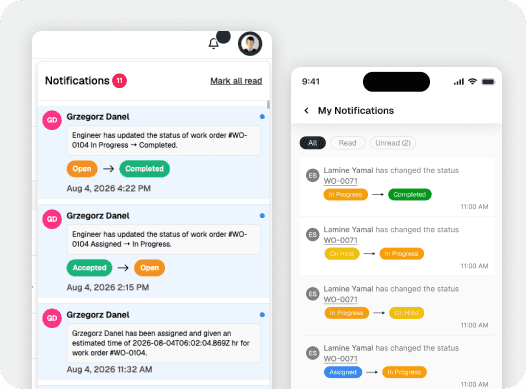The width and height of the screenshot is (526, 389).
Task: Click the My Notifications title
Action: tap(356, 111)
